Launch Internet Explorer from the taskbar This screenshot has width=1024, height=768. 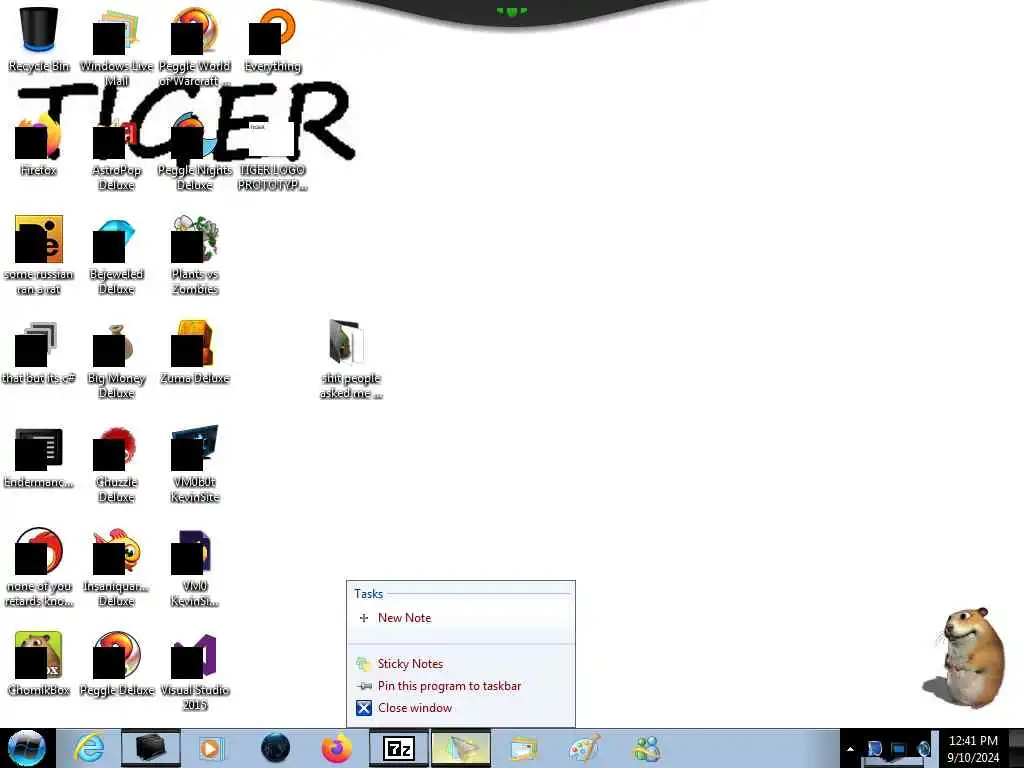89,748
